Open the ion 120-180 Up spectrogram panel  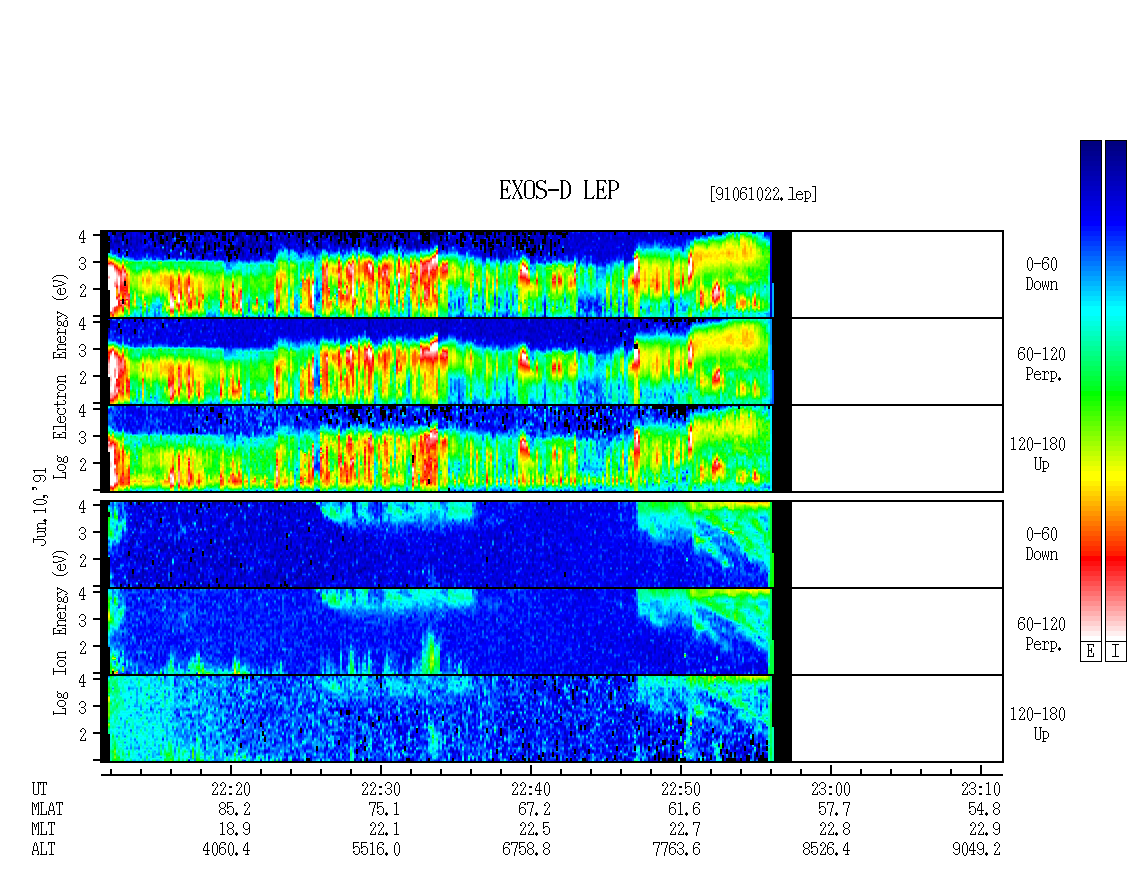552,719
